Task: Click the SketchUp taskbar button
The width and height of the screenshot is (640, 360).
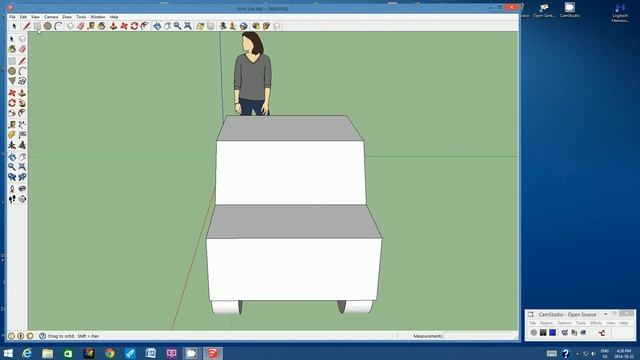Action: click(212, 353)
